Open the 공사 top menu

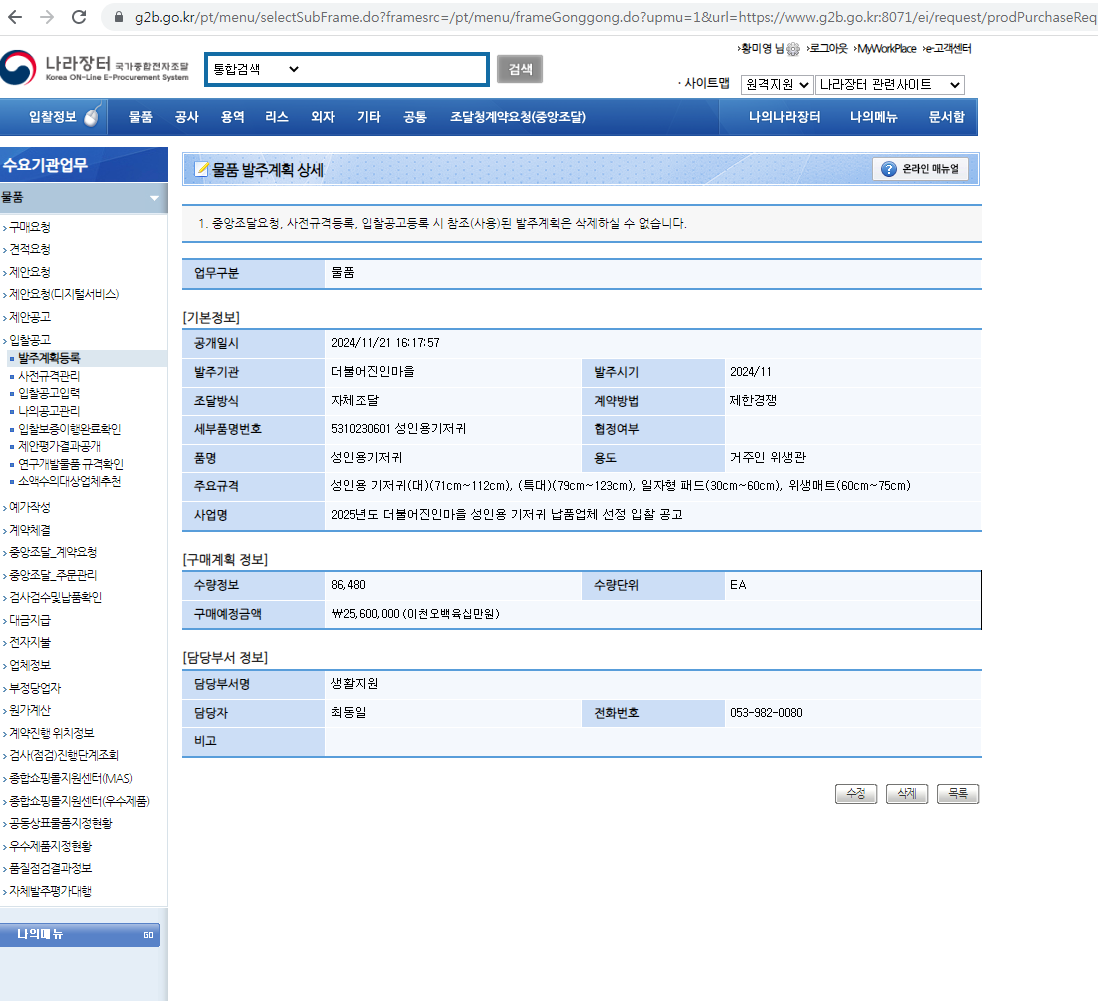pos(186,117)
